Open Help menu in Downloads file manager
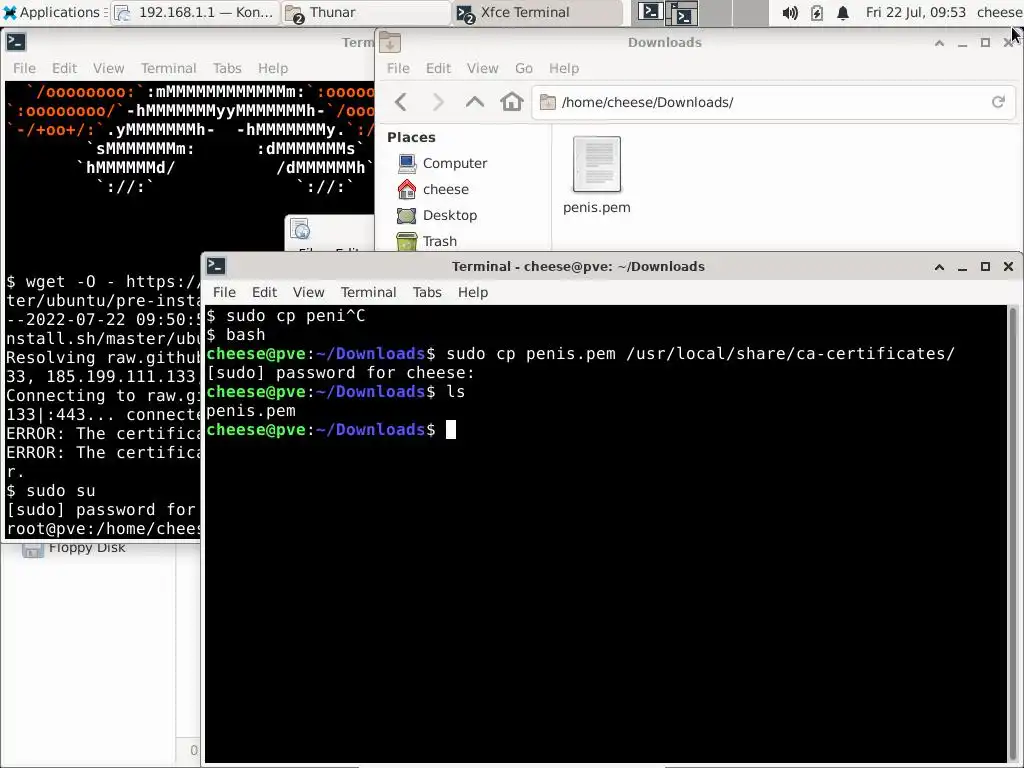 click(x=564, y=68)
